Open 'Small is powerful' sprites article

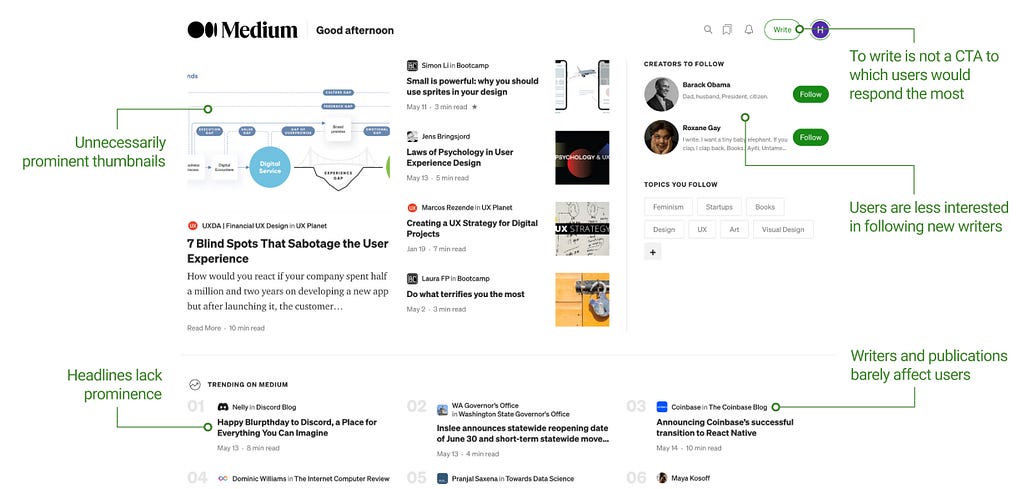472,87
